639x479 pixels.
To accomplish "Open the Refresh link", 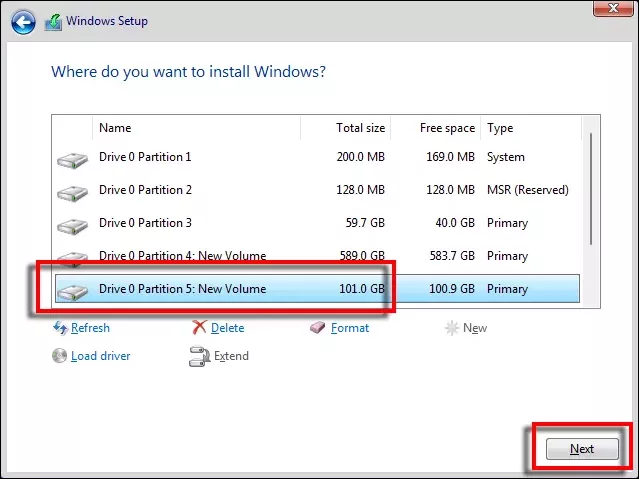I will [90, 328].
